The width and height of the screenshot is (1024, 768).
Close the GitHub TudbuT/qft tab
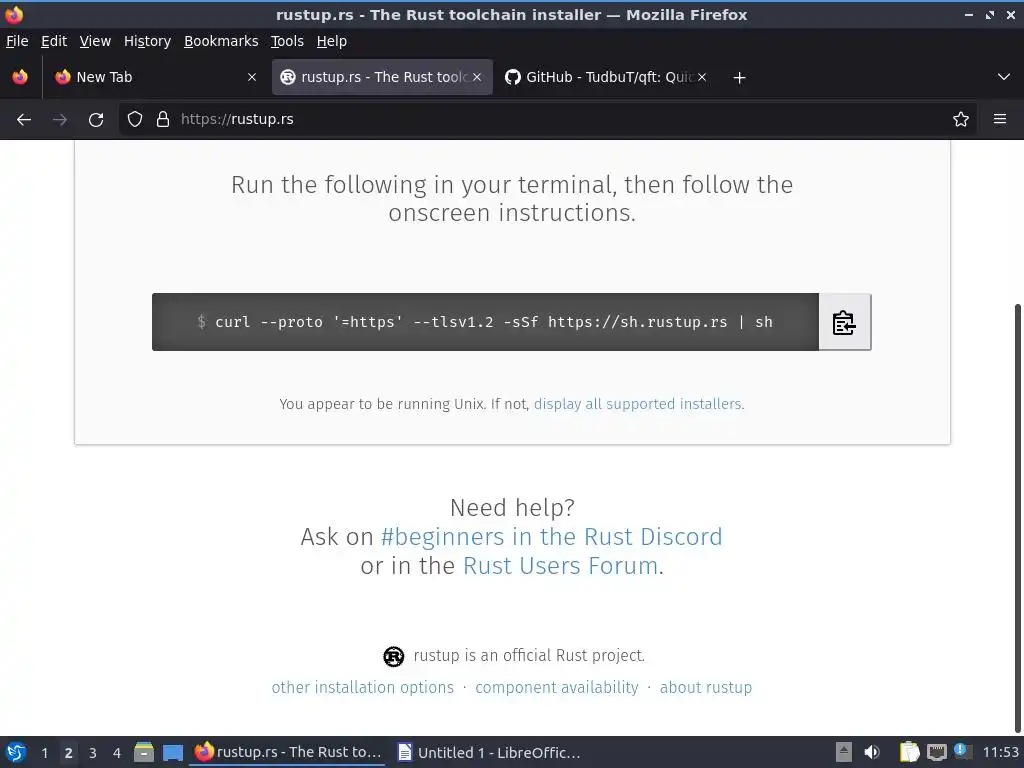(x=702, y=77)
